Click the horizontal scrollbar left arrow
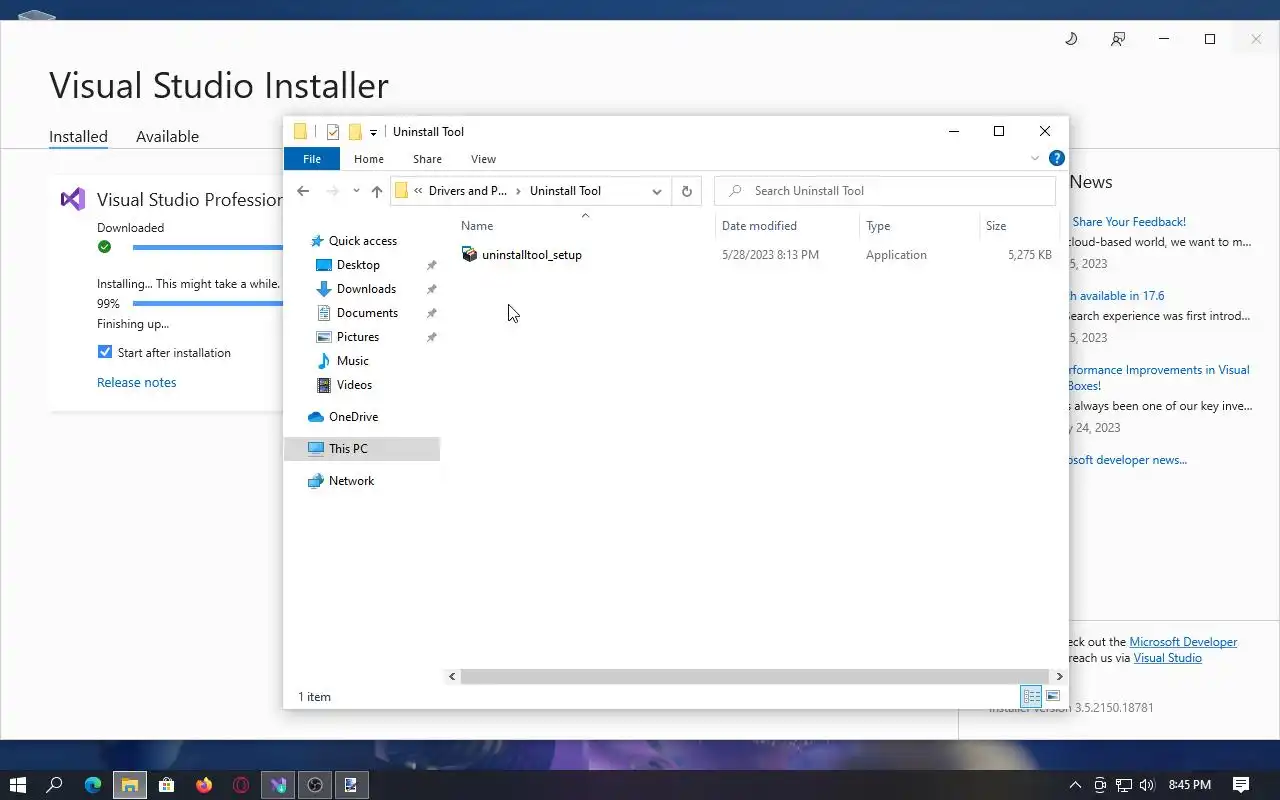The width and height of the screenshot is (1280, 800). click(452, 677)
